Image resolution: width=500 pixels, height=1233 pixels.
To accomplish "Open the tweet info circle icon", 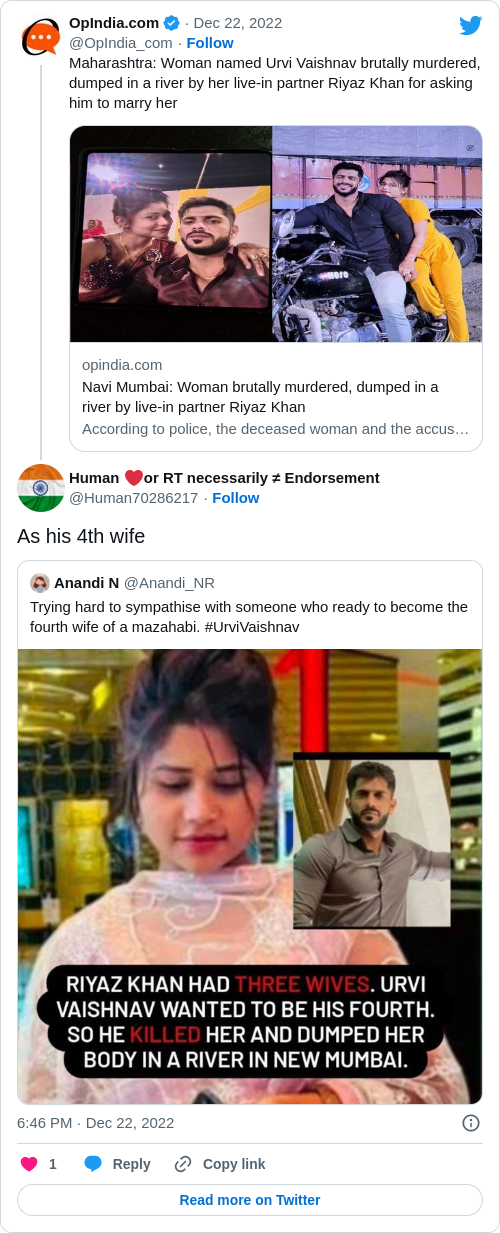I will pyautogui.click(x=471, y=1122).
